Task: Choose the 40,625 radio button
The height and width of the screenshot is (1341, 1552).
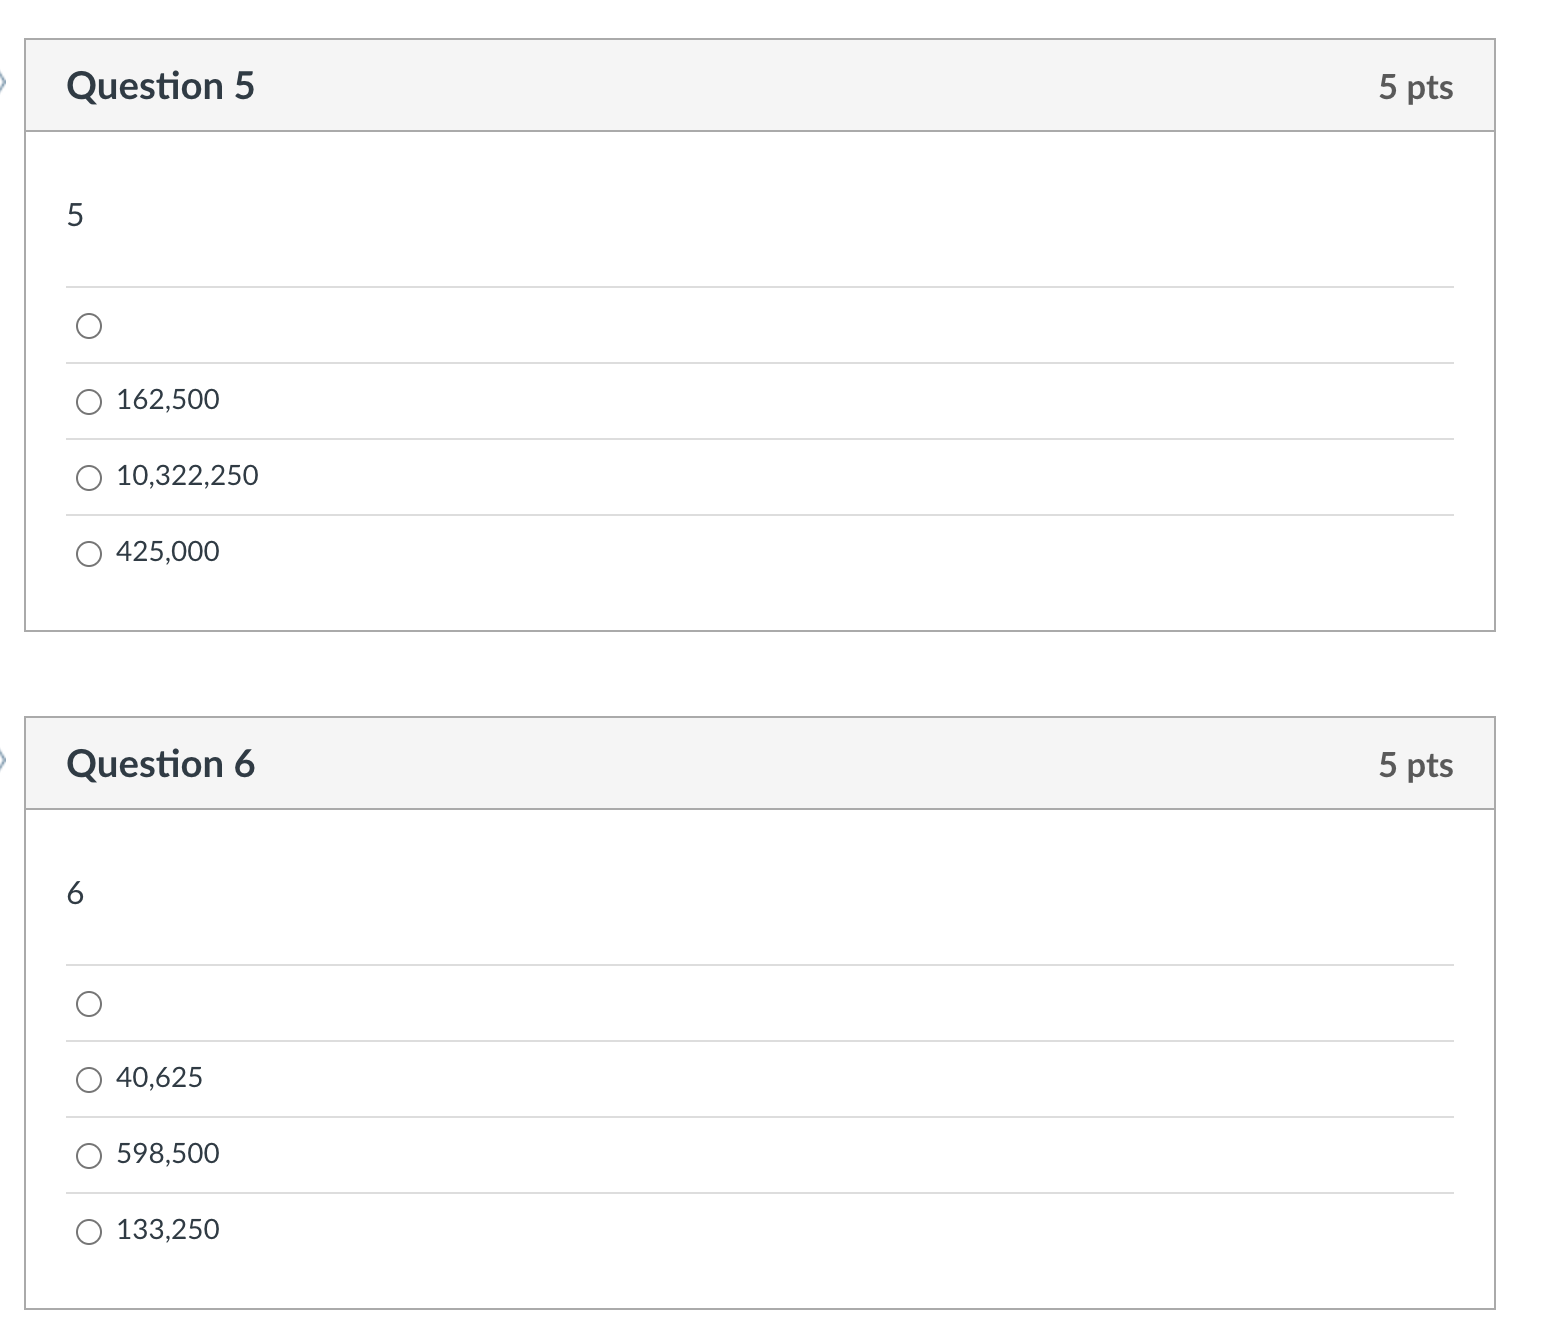Action: click(x=89, y=1080)
